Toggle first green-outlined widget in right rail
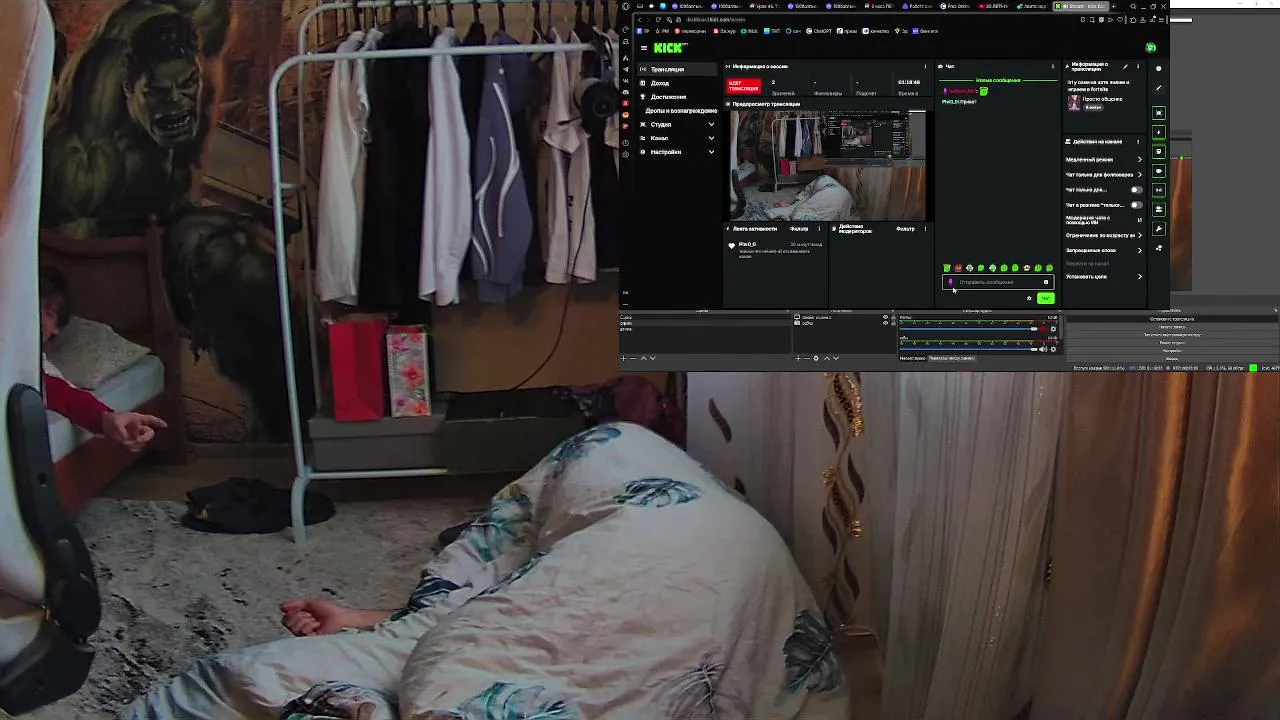1280x720 pixels. point(1159,112)
